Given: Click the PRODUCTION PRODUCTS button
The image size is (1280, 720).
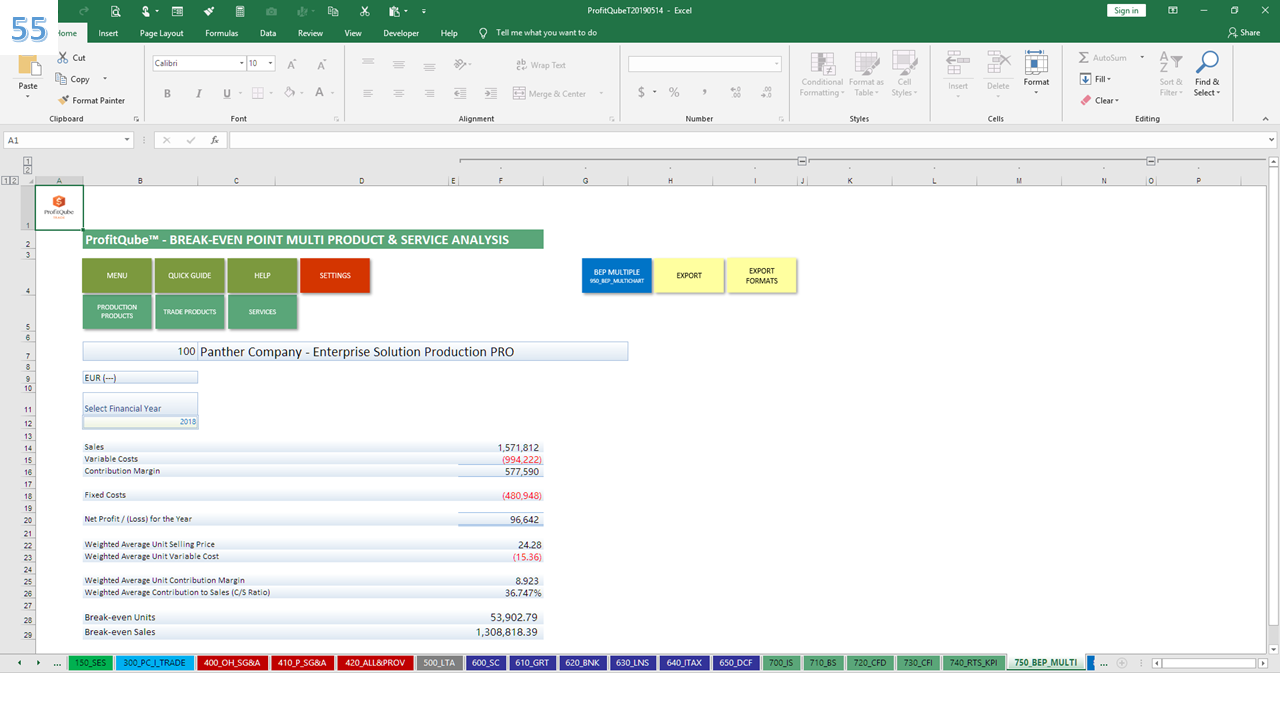Looking at the screenshot, I should coord(117,312).
